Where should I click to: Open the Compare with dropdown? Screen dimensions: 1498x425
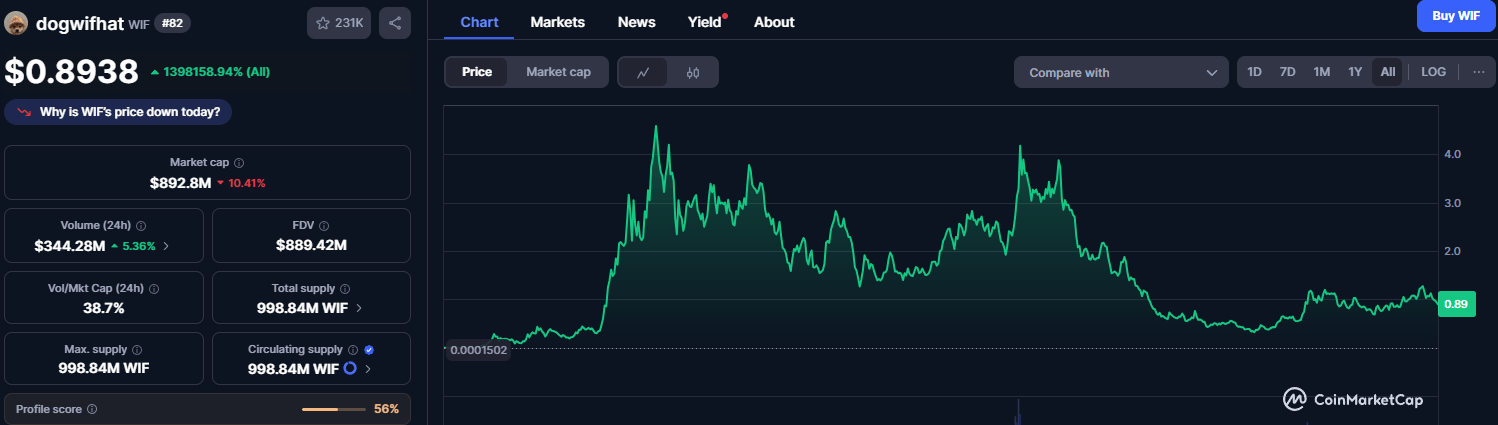(x=1121, y=72)
